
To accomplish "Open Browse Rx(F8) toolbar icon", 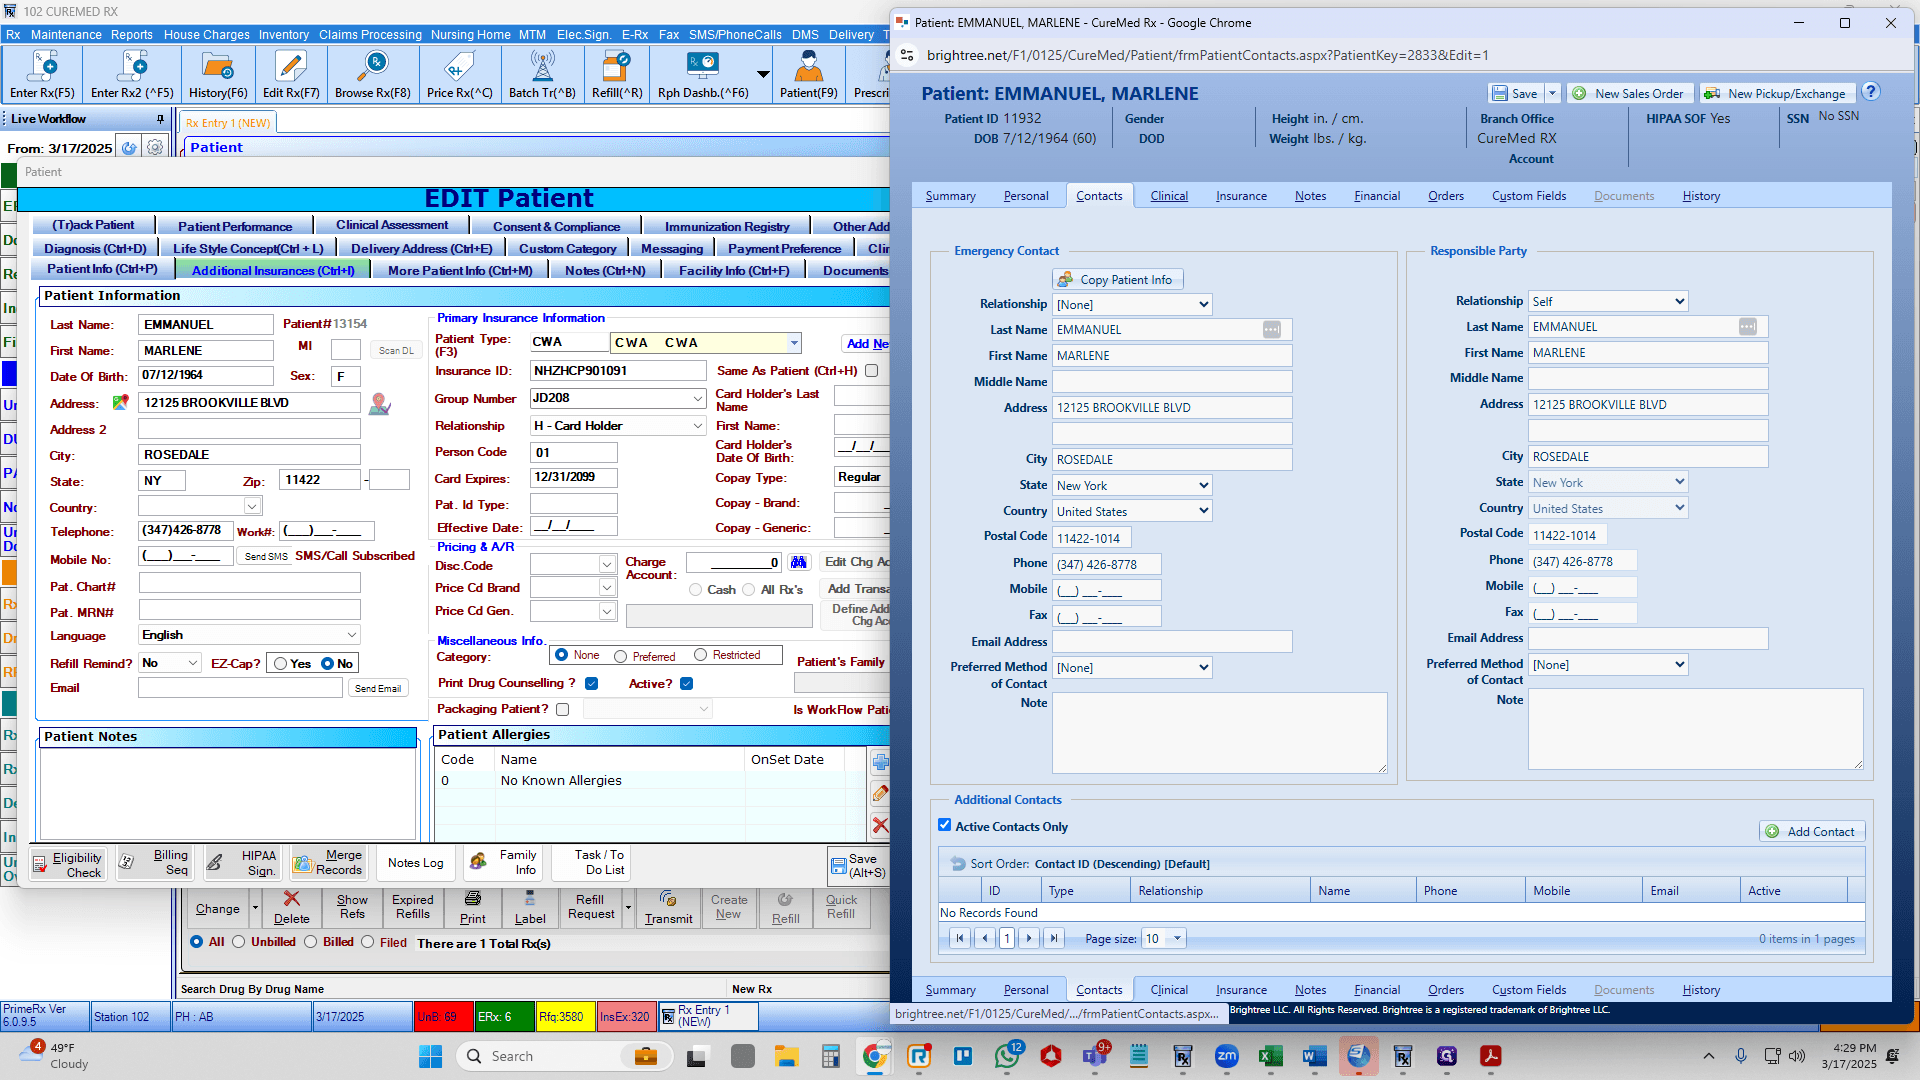I will (373, 75).
